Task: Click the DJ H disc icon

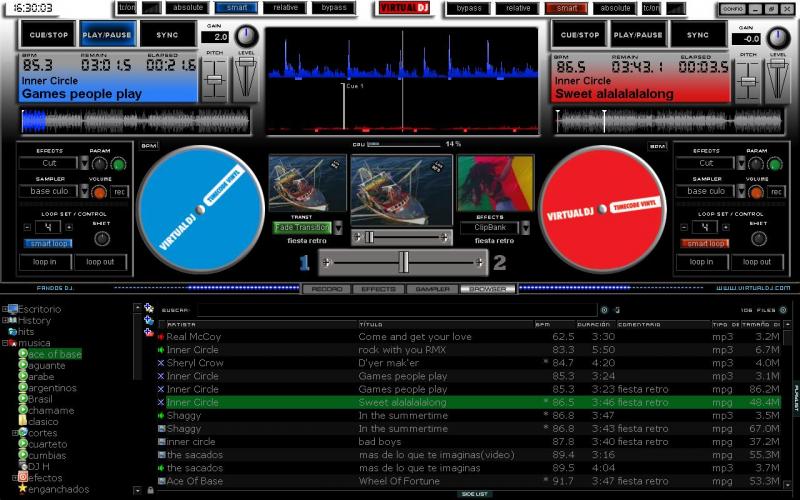Action: 23,466
